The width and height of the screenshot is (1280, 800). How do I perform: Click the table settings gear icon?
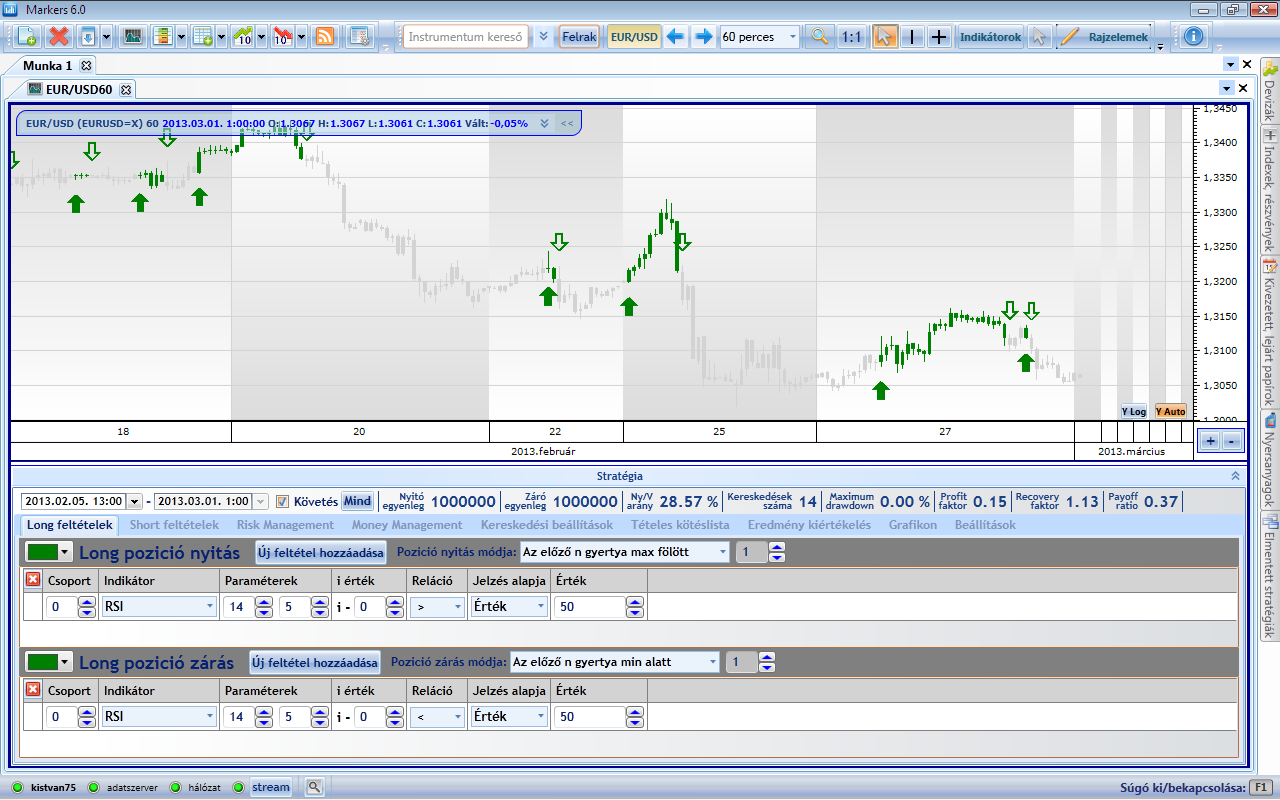359,37
